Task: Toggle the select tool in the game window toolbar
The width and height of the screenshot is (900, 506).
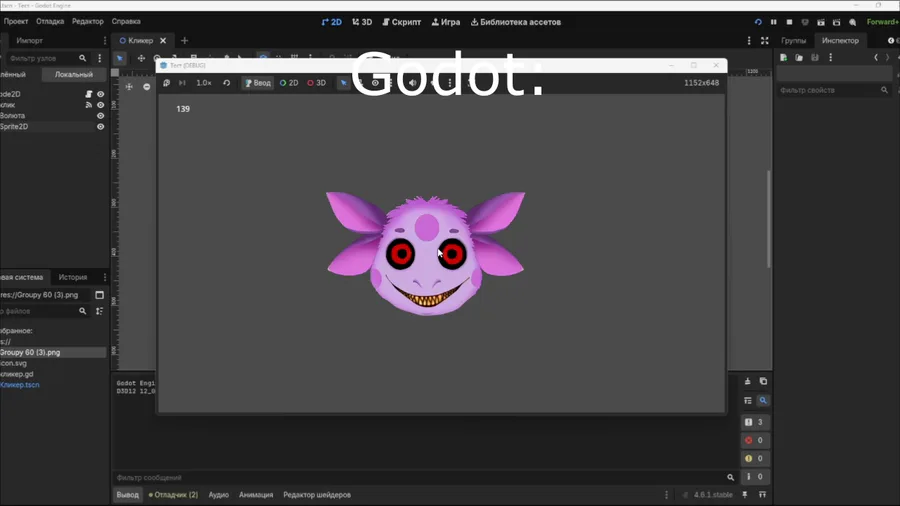Action: tap(343, 83)
